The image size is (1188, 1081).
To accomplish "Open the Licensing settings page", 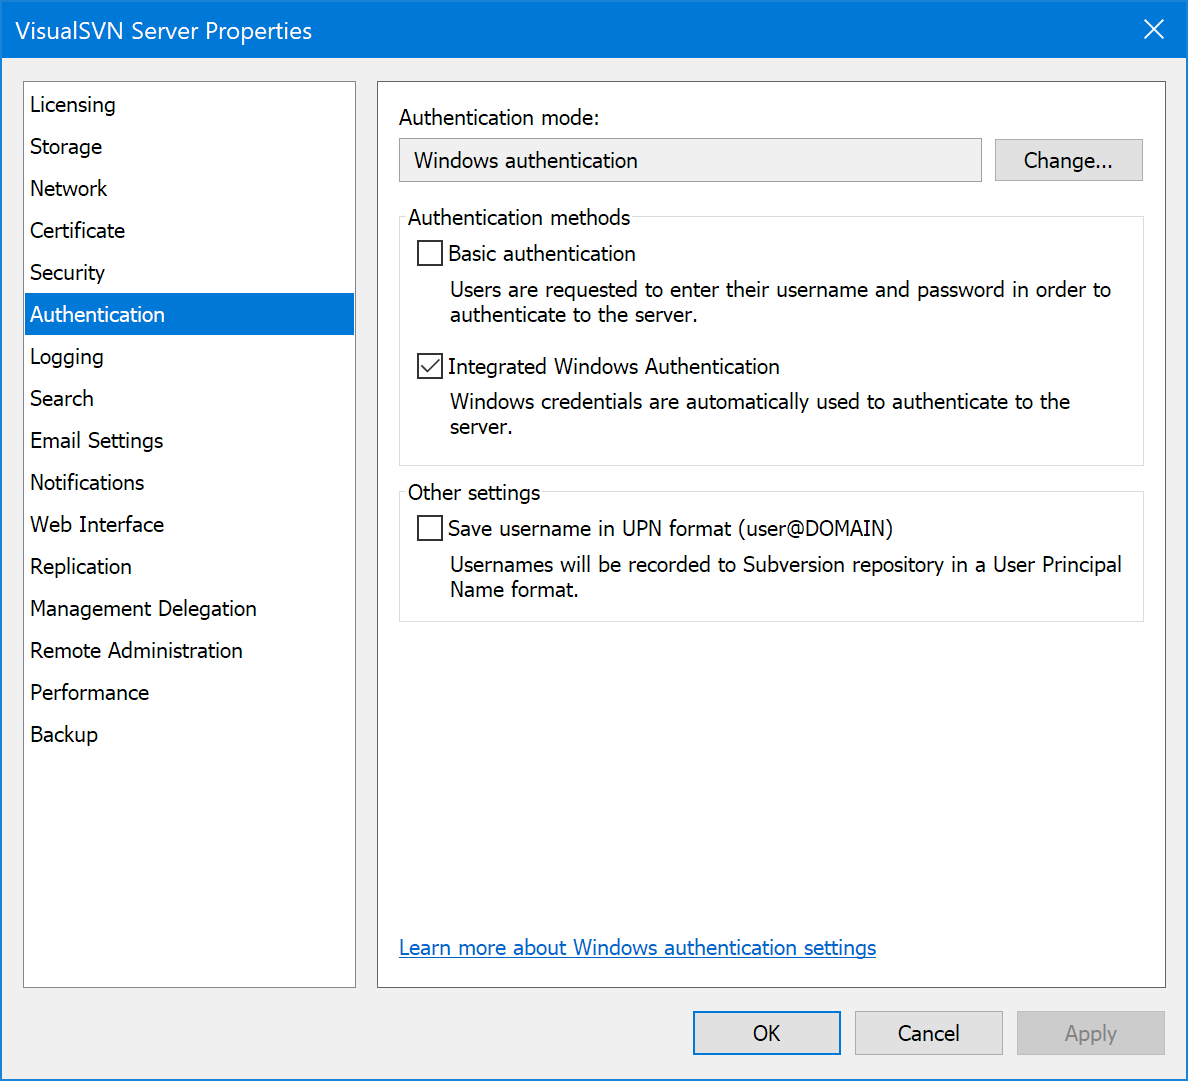I will pos(73,105).
